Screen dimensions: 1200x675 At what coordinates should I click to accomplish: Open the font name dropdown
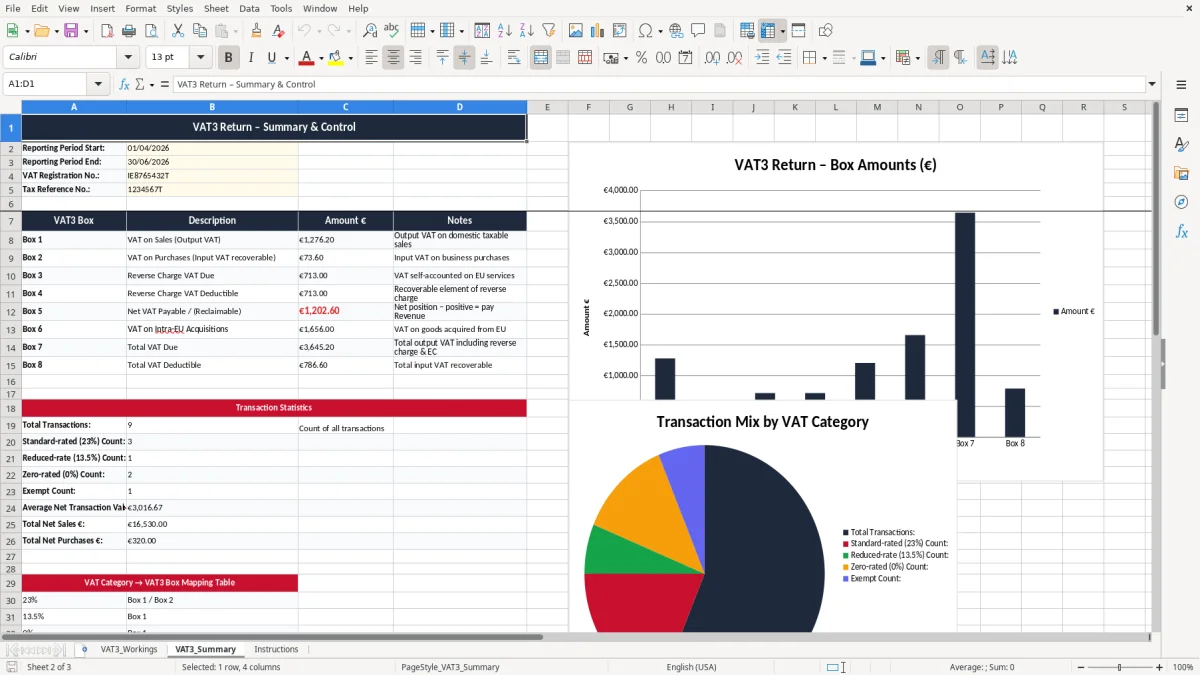click(x=127, y=58)
